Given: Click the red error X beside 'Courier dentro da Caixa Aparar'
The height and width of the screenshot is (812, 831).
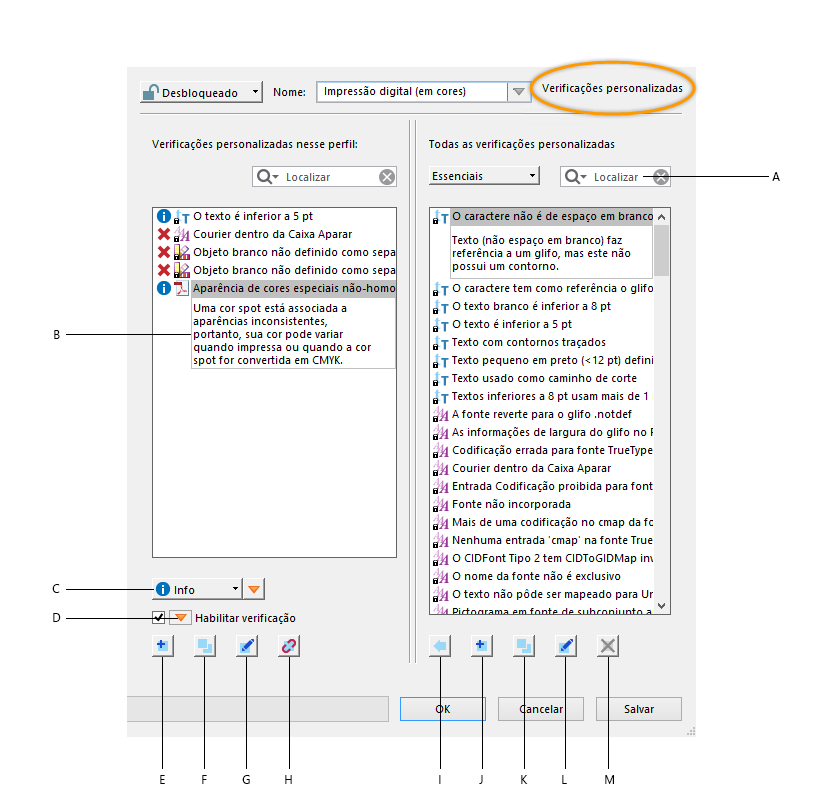Looking at the screenshot, I should [x=164, y=234].
